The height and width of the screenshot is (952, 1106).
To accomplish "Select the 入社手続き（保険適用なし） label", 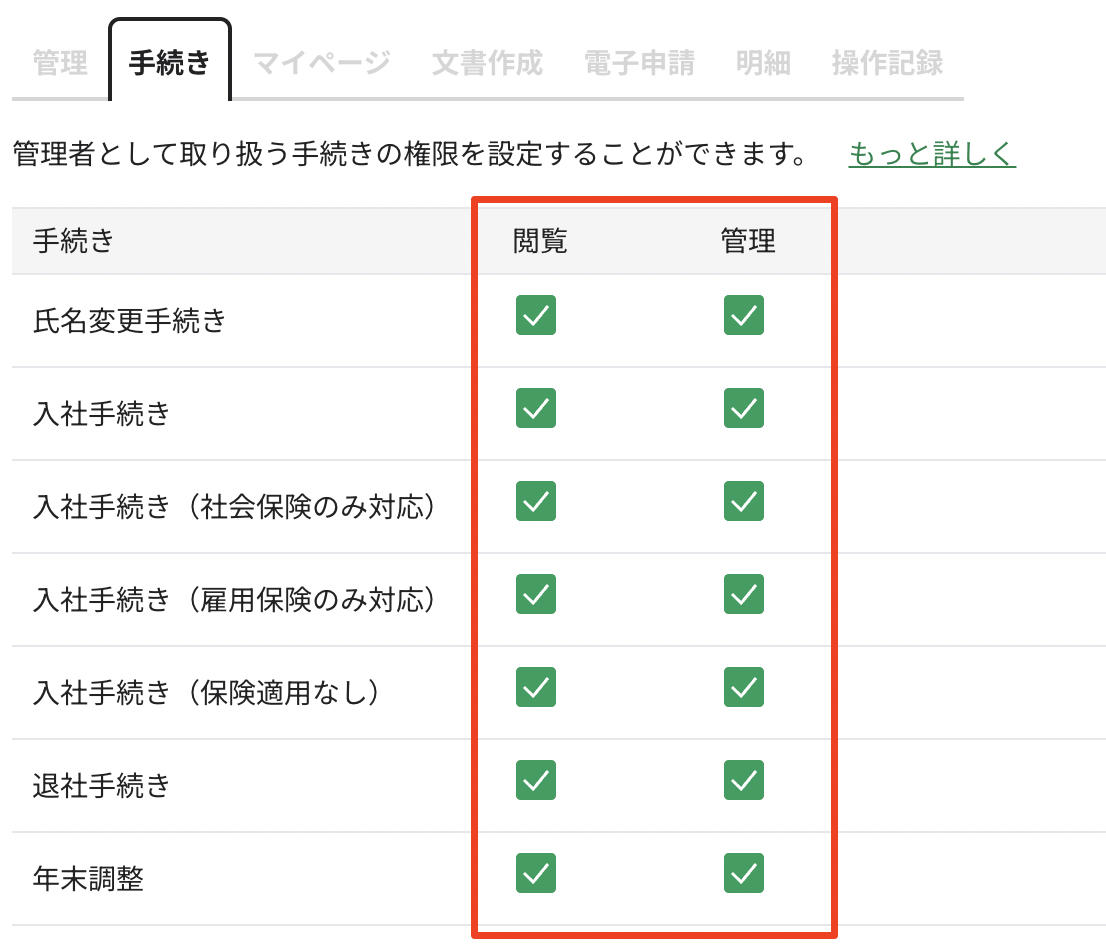I will coord(207,693).
